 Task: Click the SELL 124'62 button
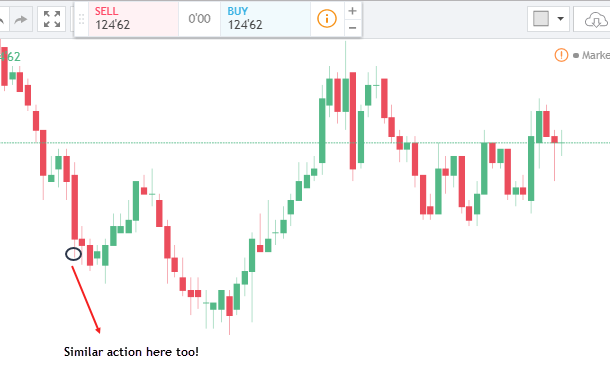pos(133,19)
